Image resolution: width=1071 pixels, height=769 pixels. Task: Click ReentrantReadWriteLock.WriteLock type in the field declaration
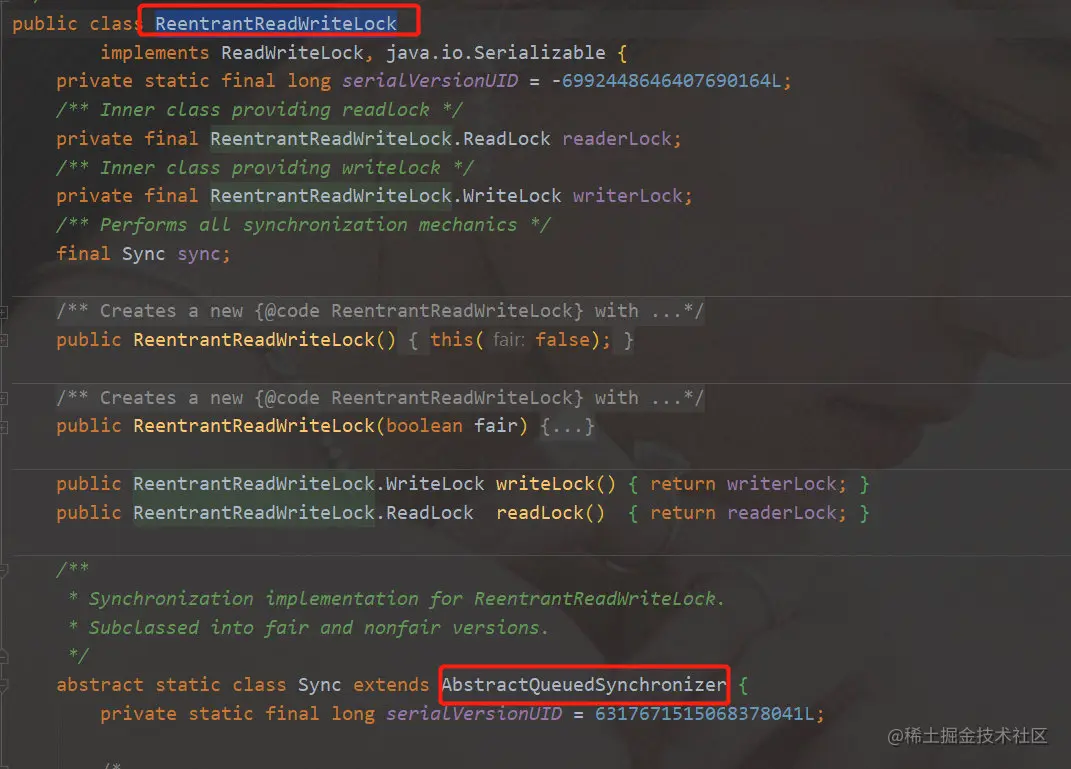[x=385, y=196]
